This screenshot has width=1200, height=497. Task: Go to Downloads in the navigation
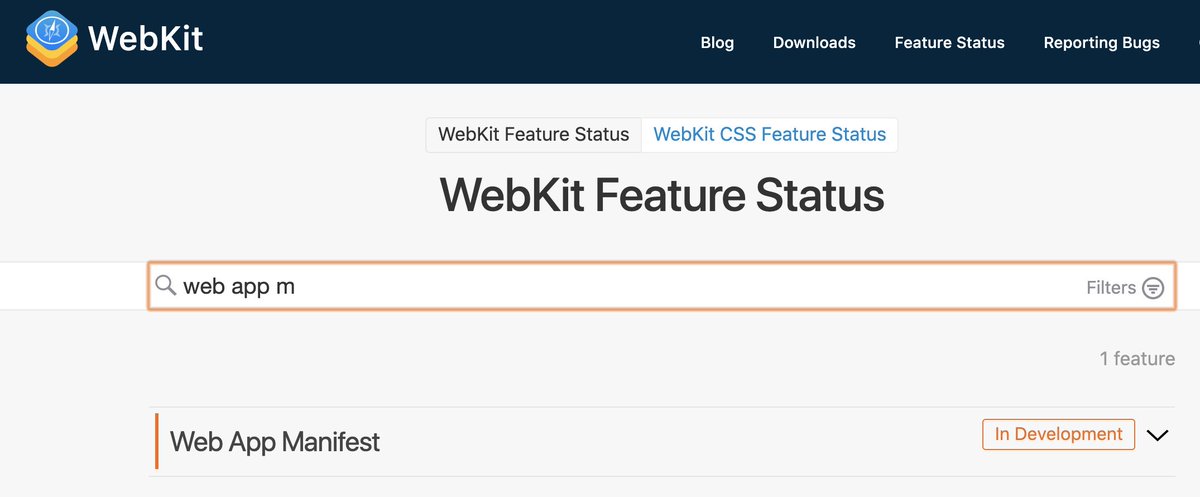[x=814, y=42]
